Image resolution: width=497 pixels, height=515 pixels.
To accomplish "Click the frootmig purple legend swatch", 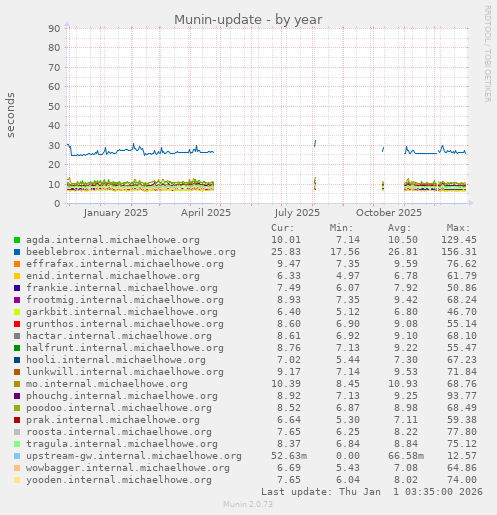I will point(17,300).
